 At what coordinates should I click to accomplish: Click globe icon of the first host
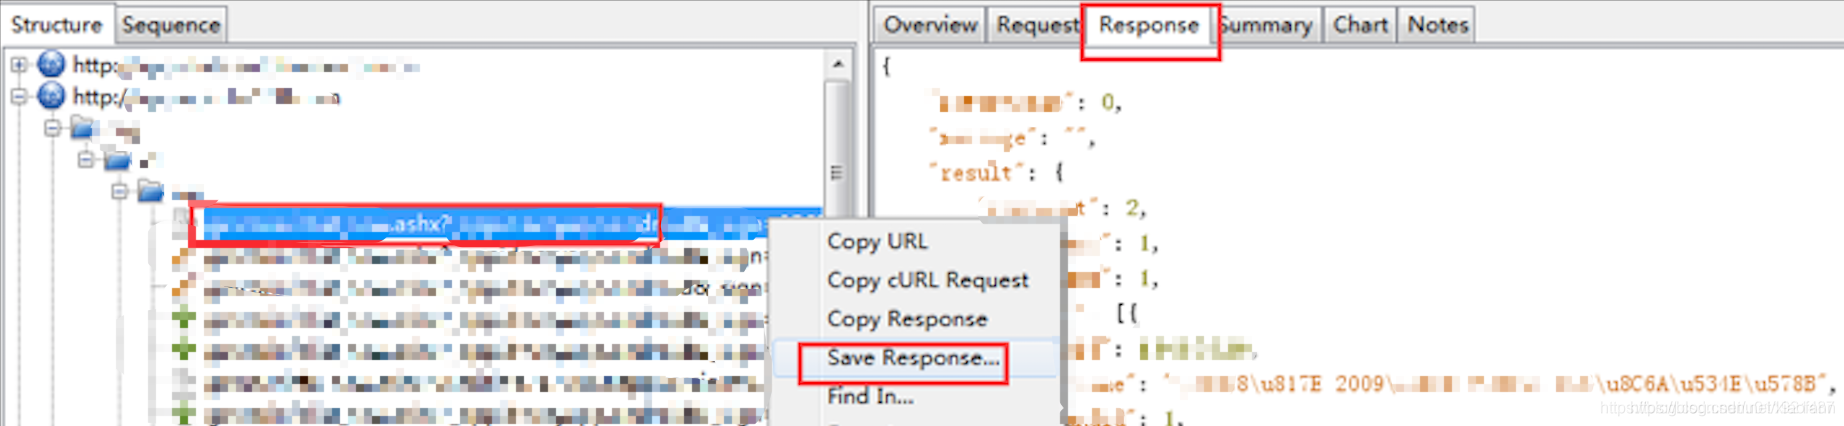pos(51,65)
